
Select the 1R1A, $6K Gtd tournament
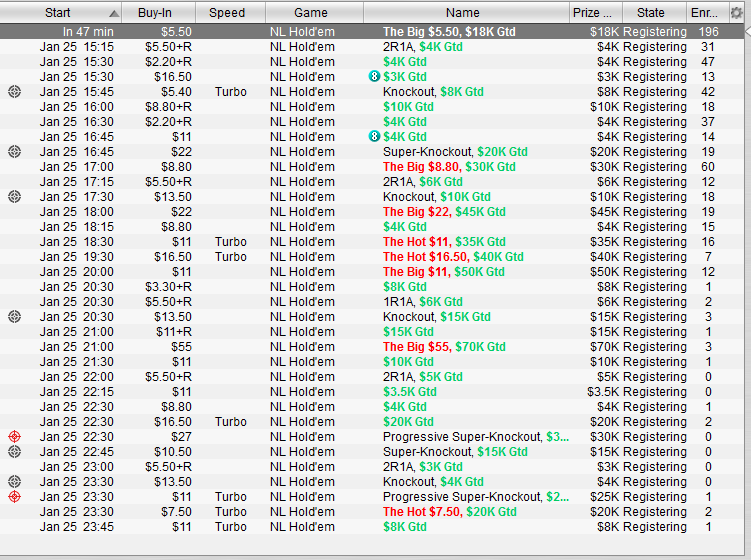coord(423,302)
